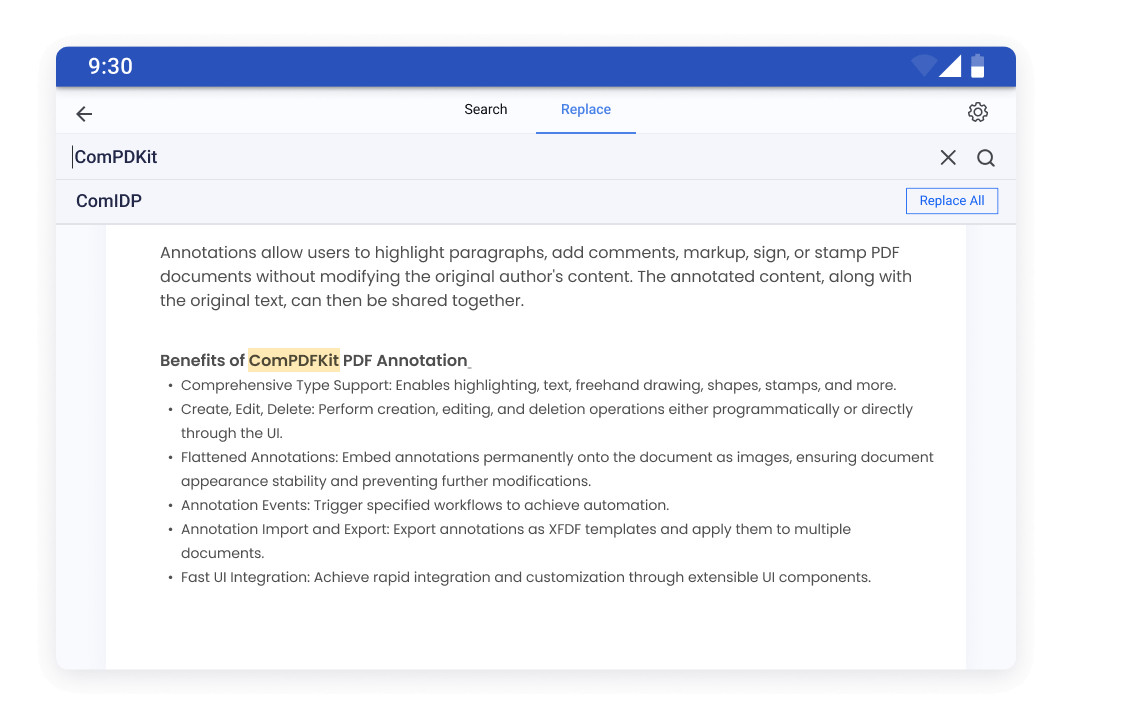The height and width of the screenshot is (720, 1136).
Task: Clear the search field with the X icon
Action: pos(948,157)
